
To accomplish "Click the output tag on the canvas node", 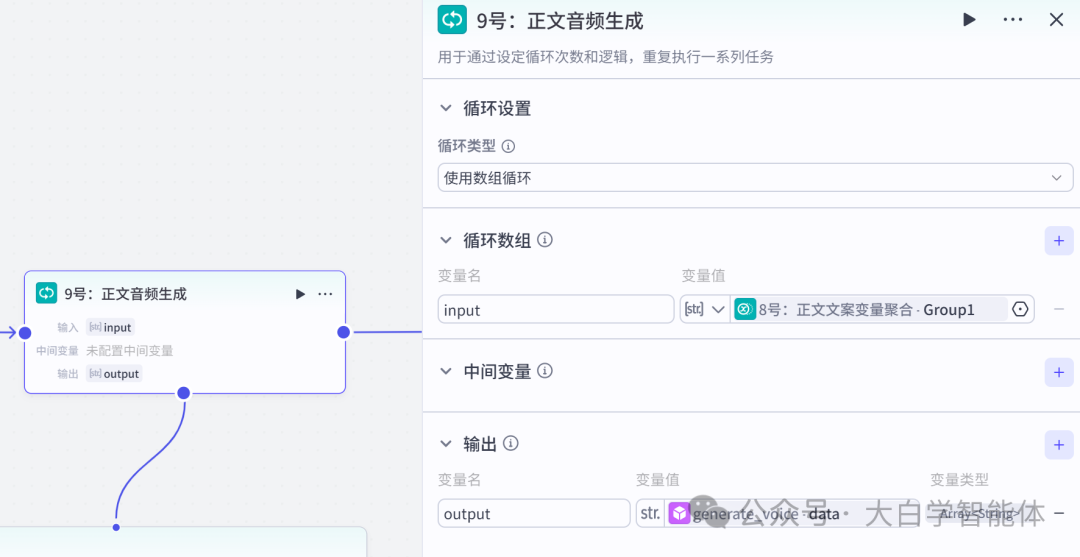I will point(114,374).
